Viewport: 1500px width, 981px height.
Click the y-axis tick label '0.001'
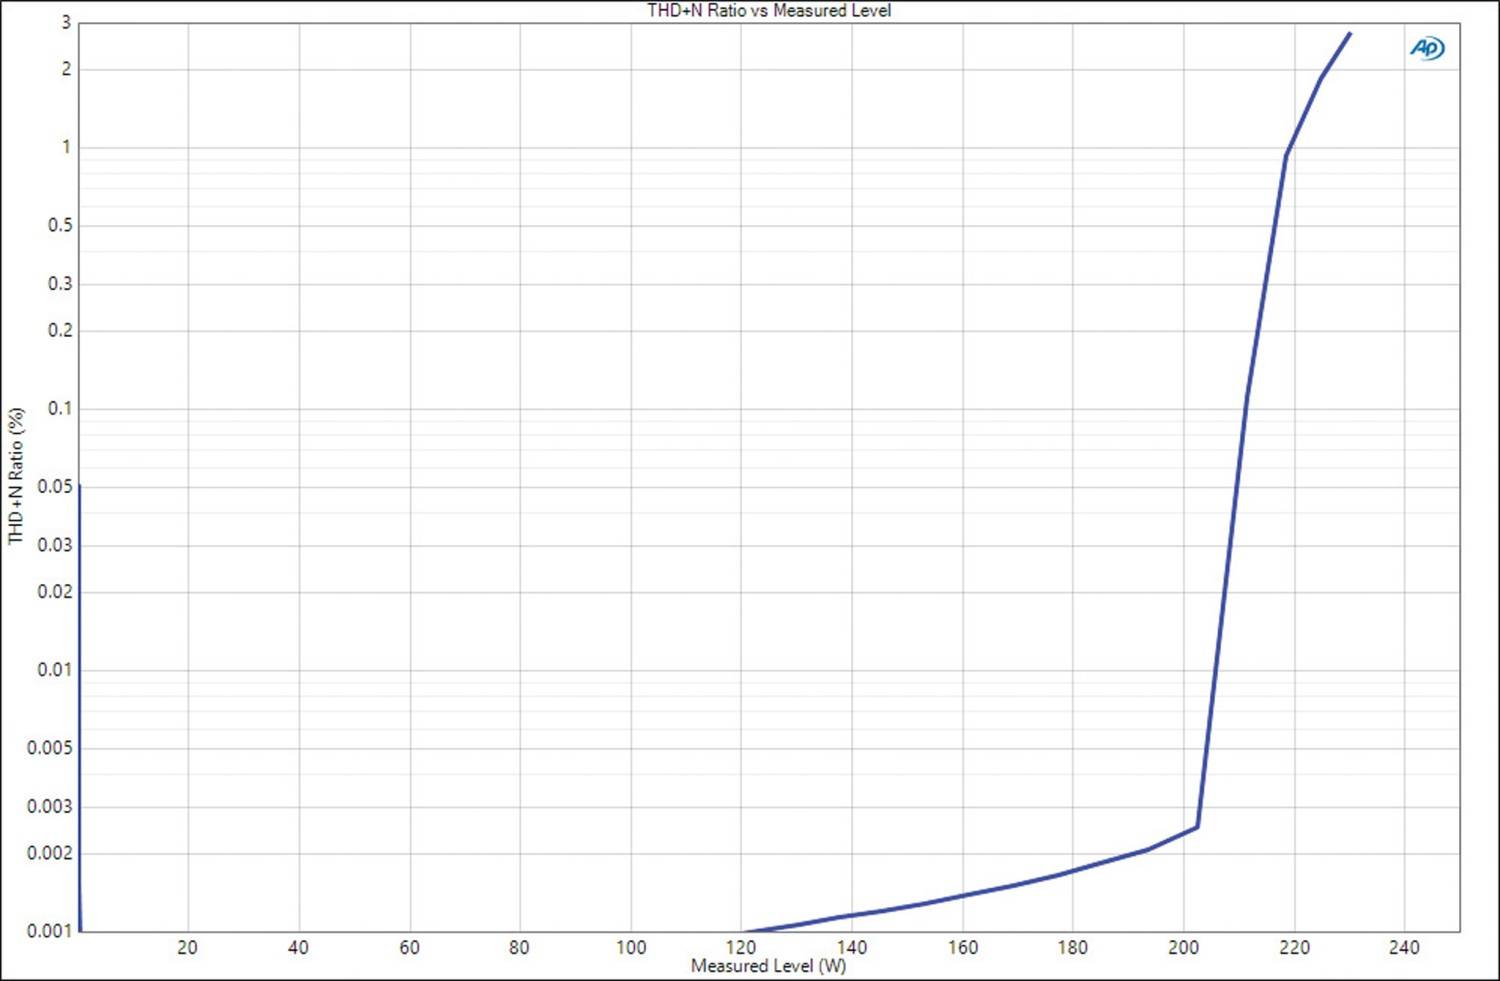[x=50, y=931]
